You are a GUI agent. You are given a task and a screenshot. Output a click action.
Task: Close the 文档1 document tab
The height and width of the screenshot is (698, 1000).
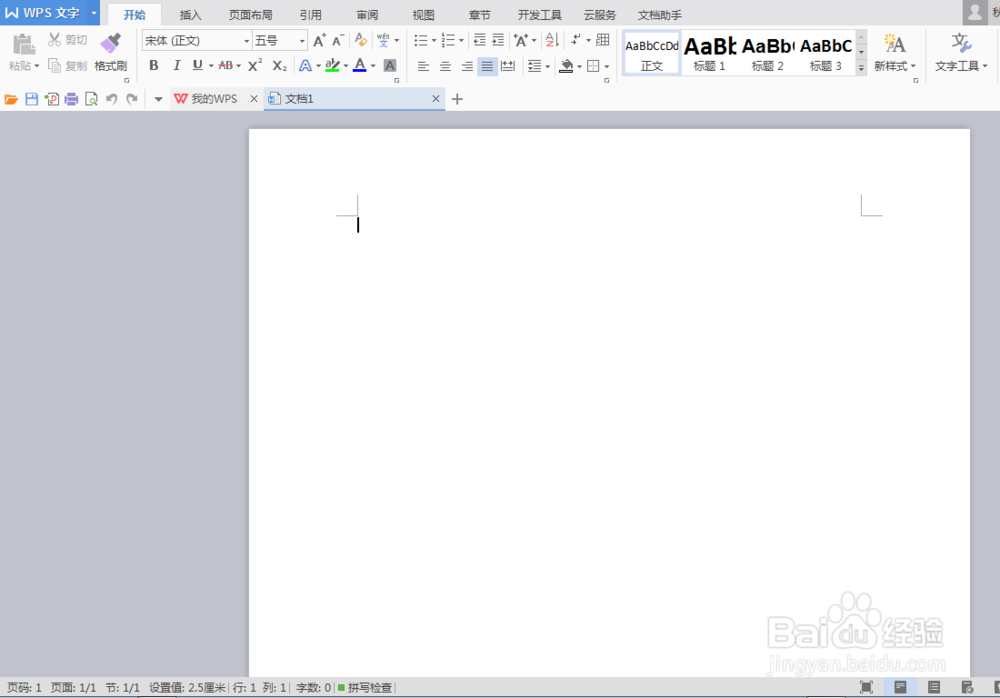(x=436, y=99)
